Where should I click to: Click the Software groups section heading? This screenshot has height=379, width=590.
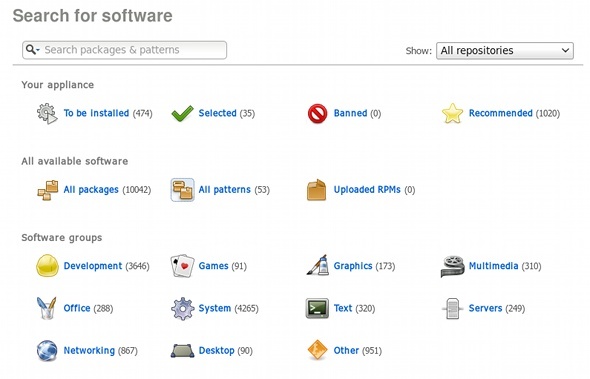click(x=62, y=238)
